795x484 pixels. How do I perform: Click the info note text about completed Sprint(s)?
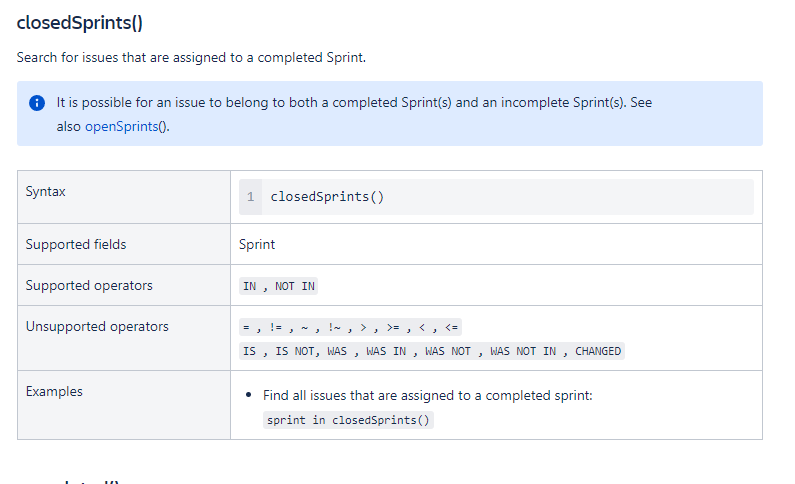354,103
